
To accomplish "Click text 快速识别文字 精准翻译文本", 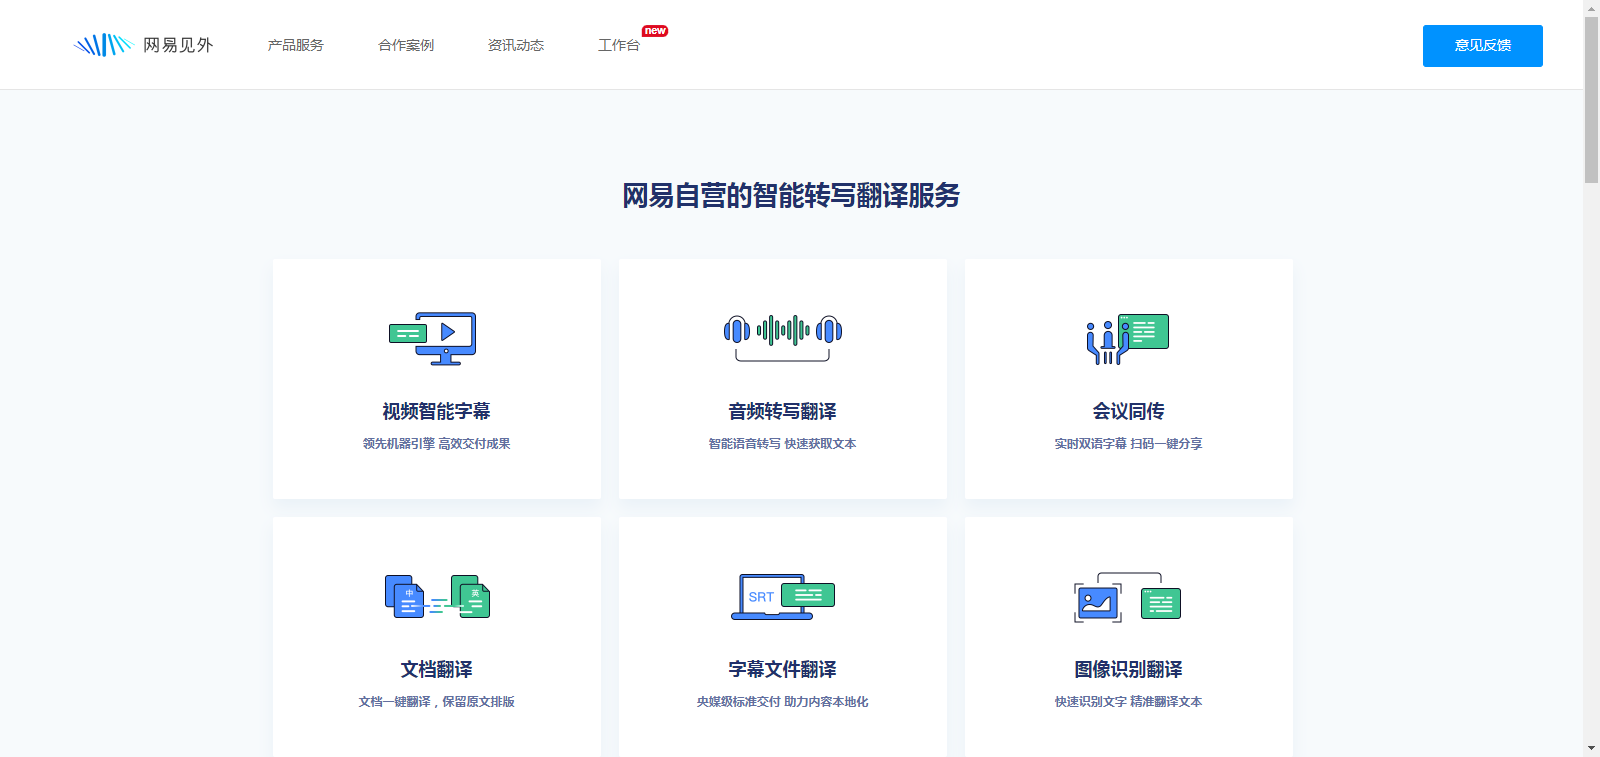I will [x=1129, y=702].
